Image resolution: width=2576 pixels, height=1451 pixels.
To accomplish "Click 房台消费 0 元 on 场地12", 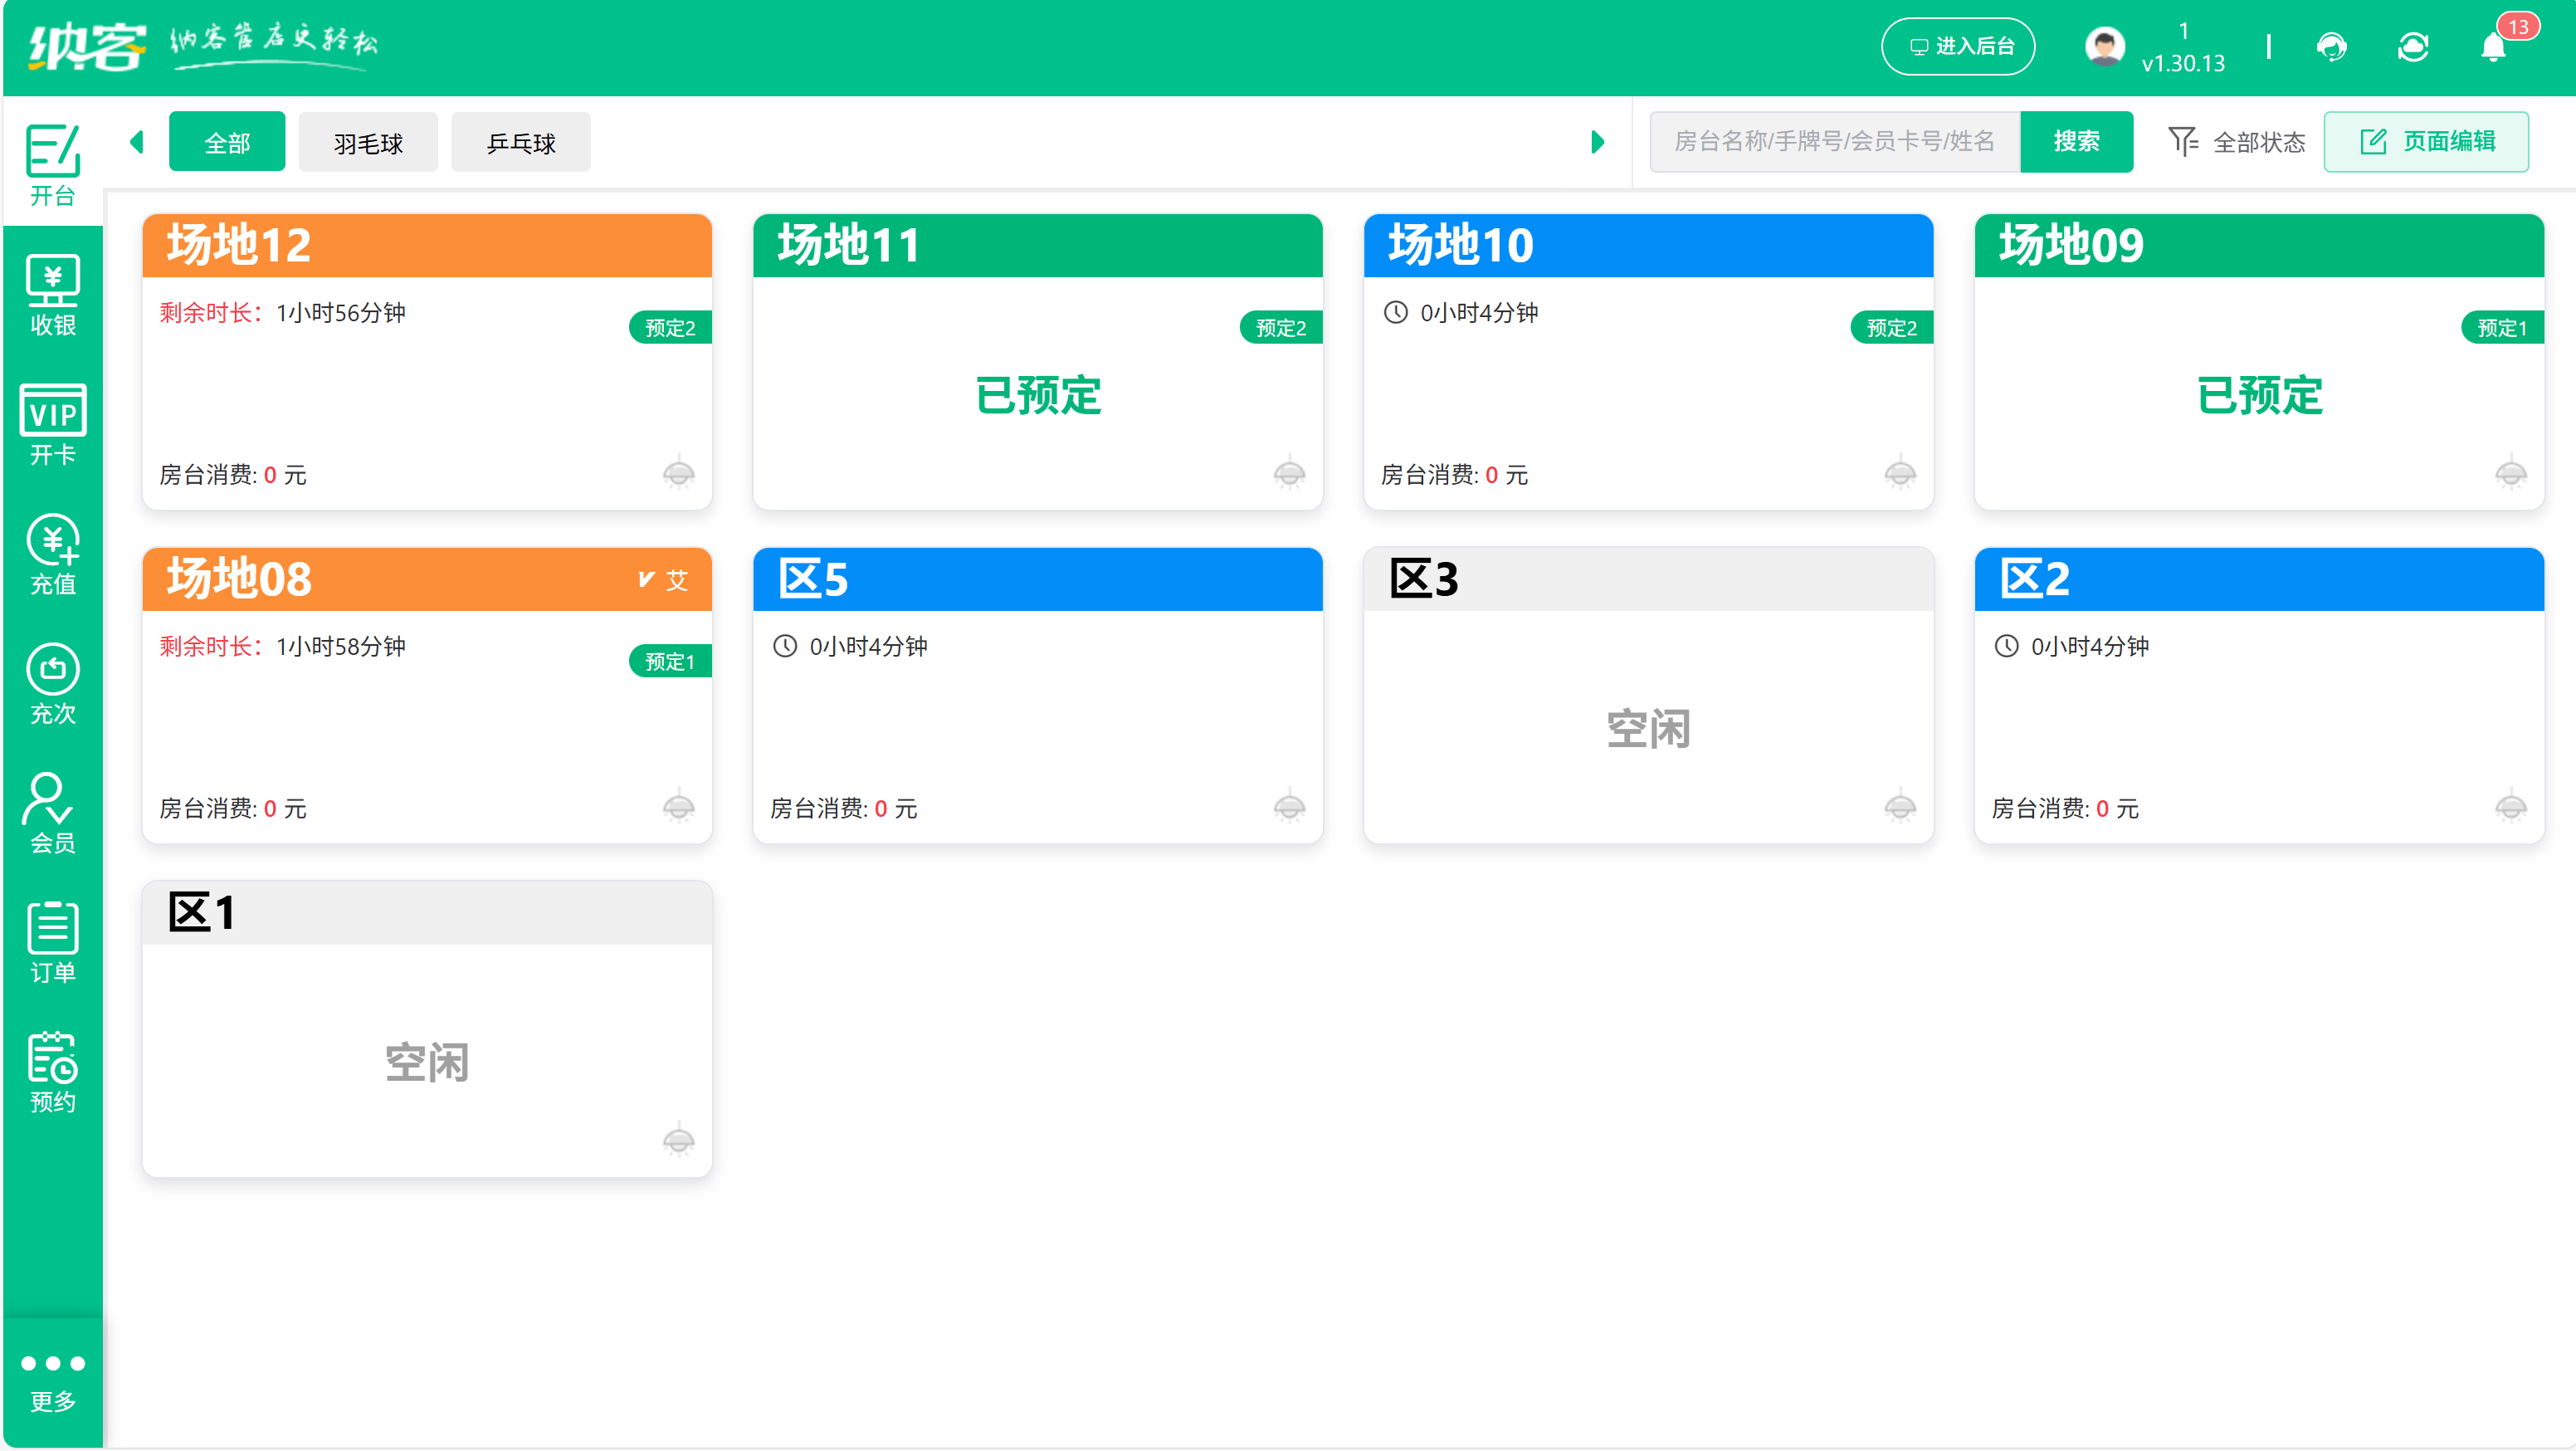I will [x=233, y=475].
